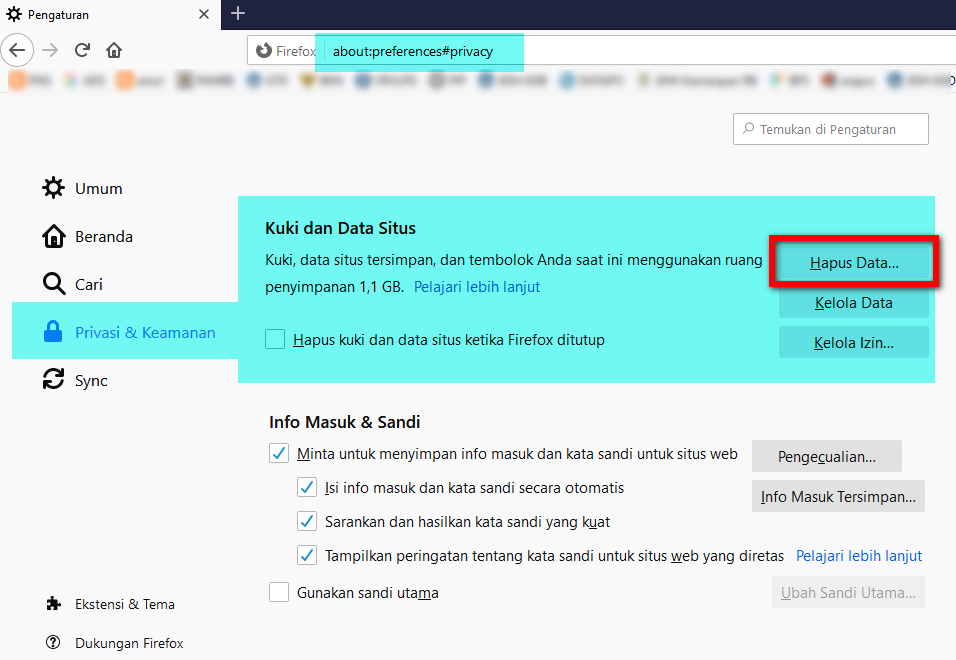Open the Beranda settings category
Viewport: 956px width, 660px height.
(88, 236)
